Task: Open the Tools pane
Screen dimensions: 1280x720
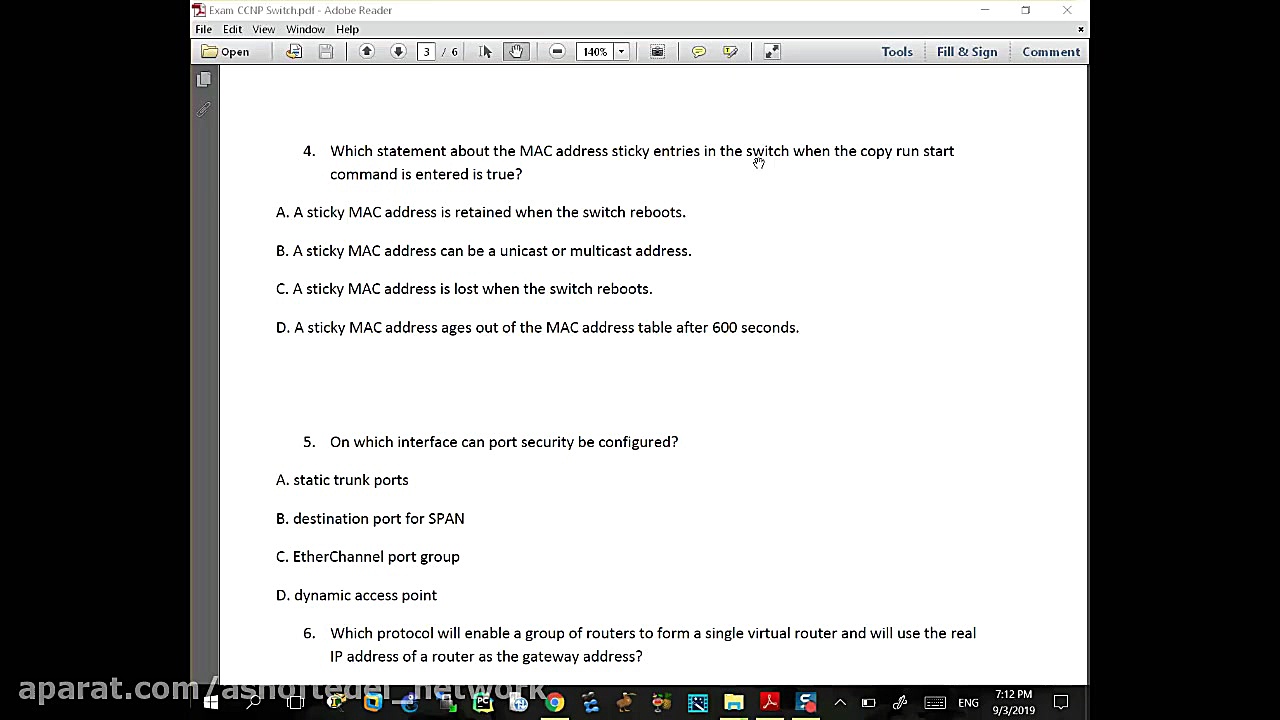Action: click(897, 52)
